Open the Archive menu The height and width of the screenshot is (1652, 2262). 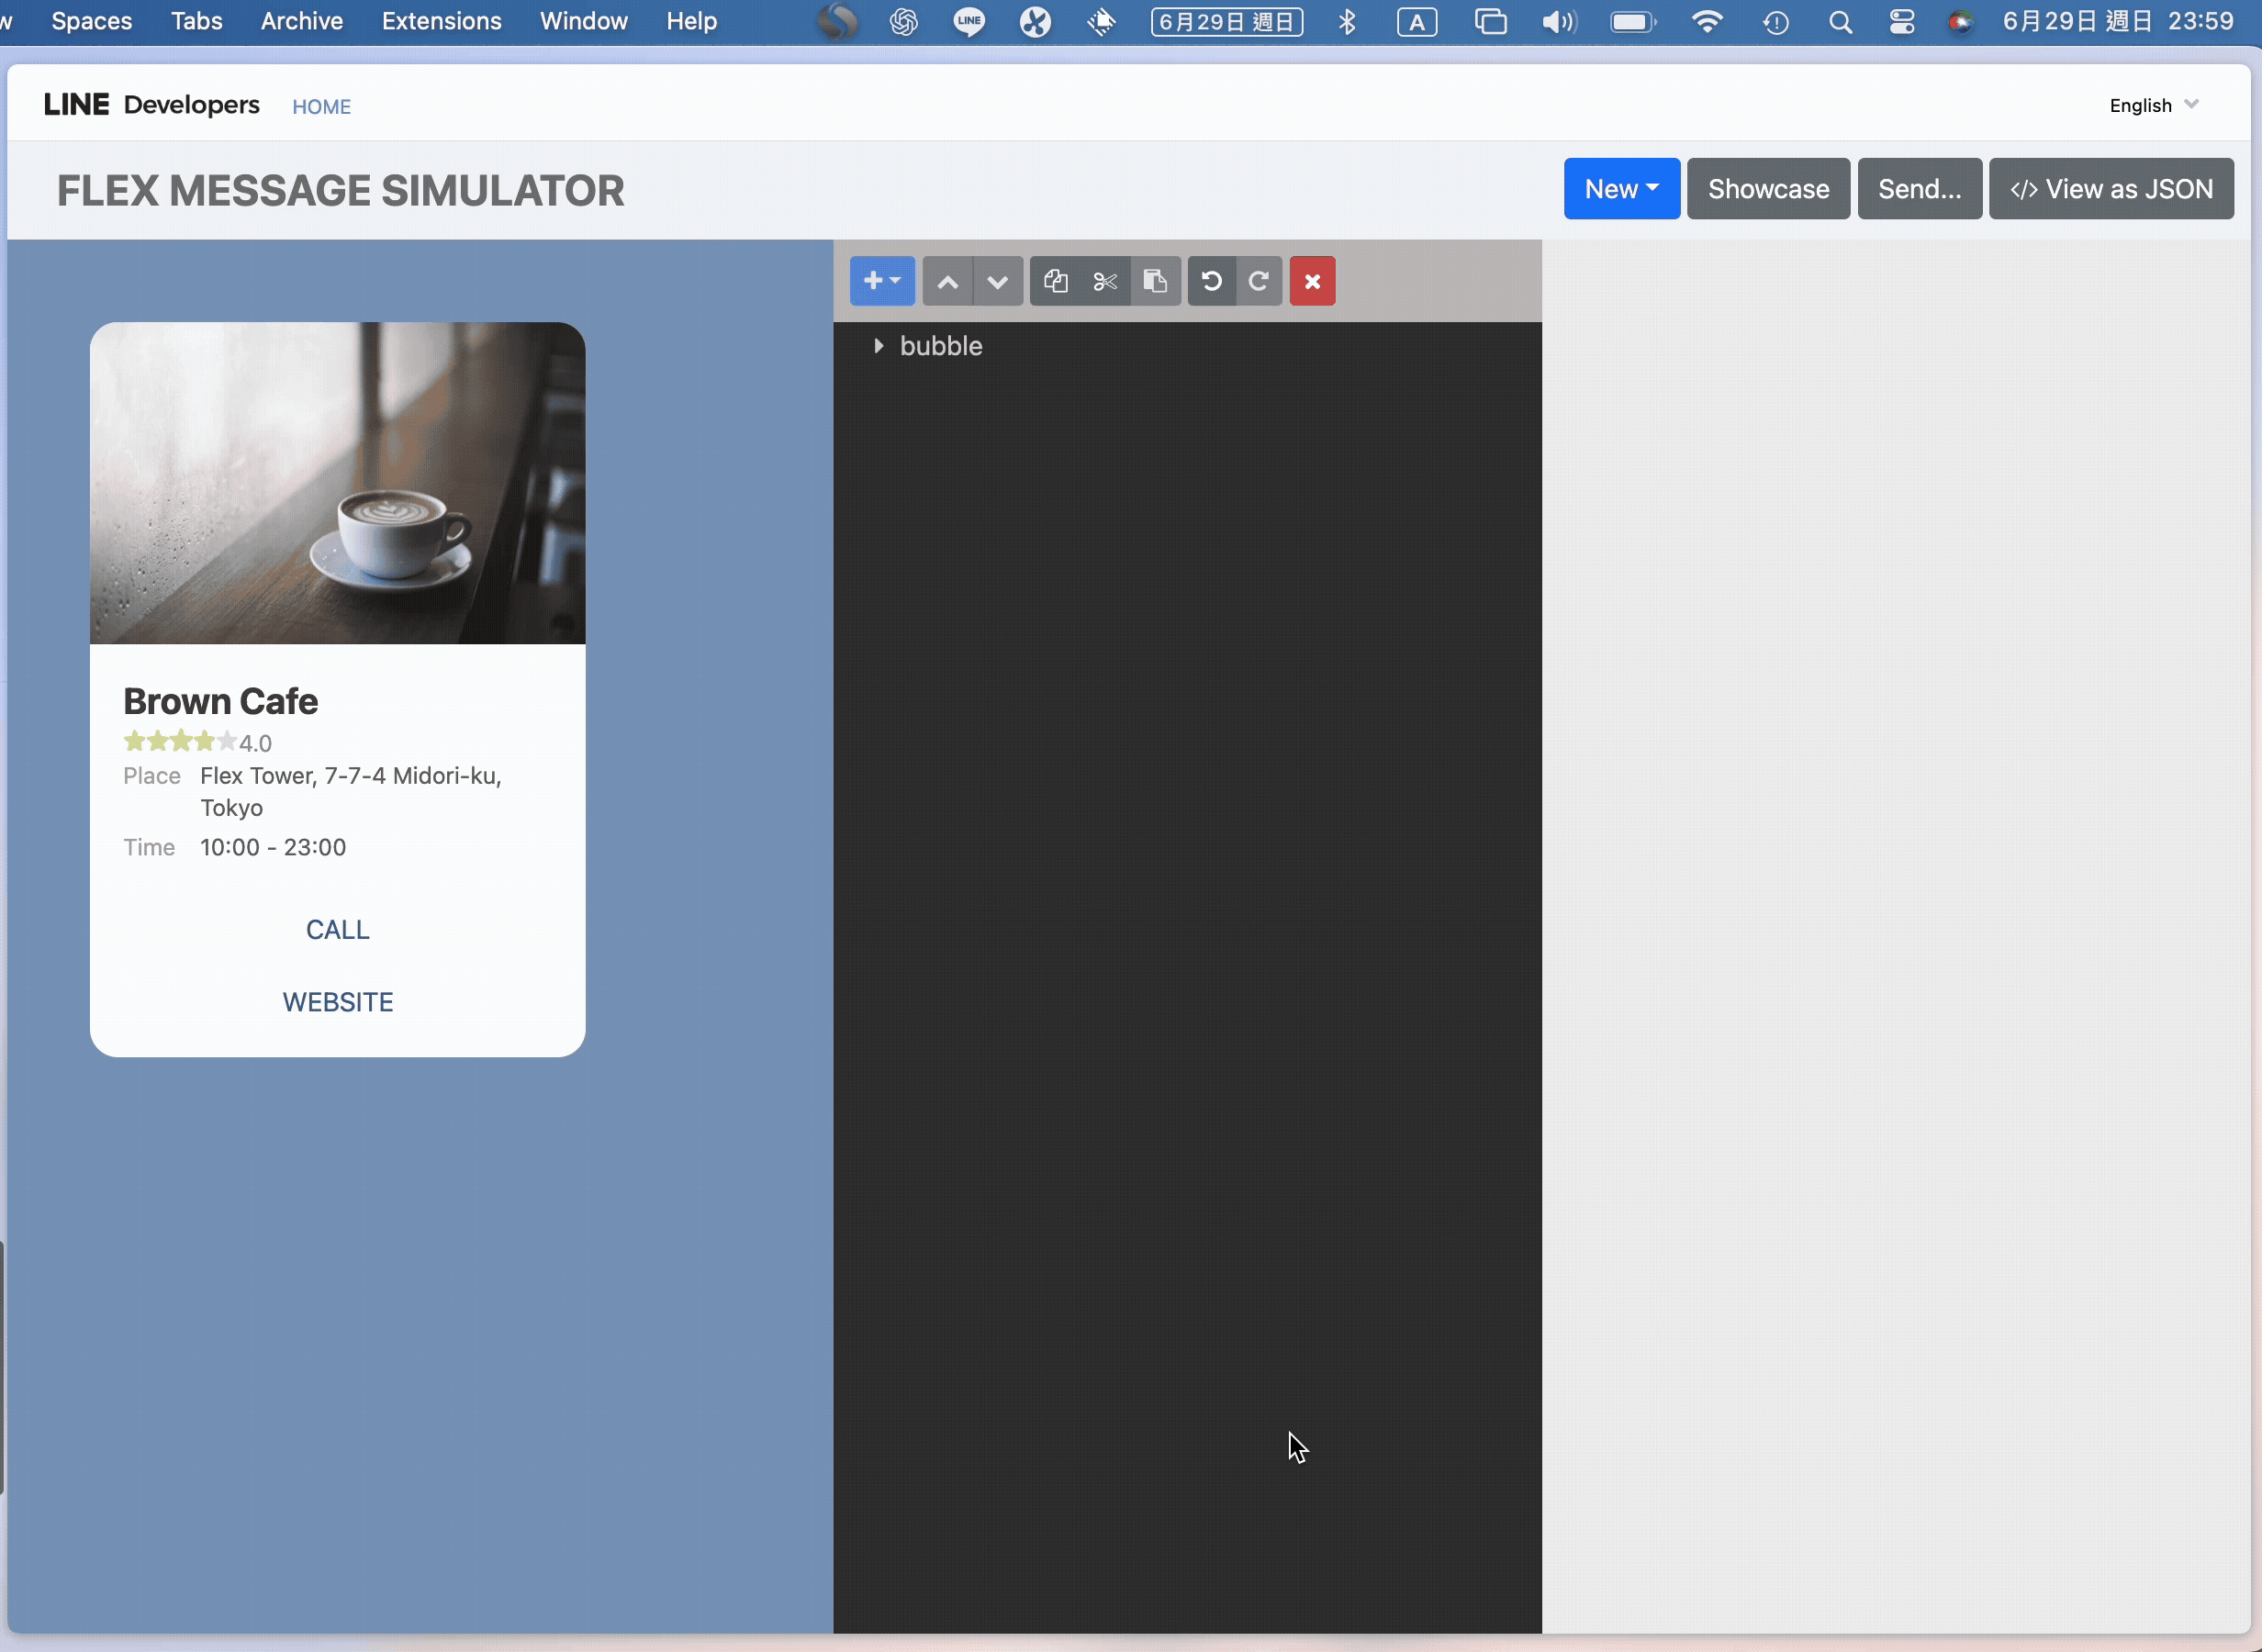[301, 21]
